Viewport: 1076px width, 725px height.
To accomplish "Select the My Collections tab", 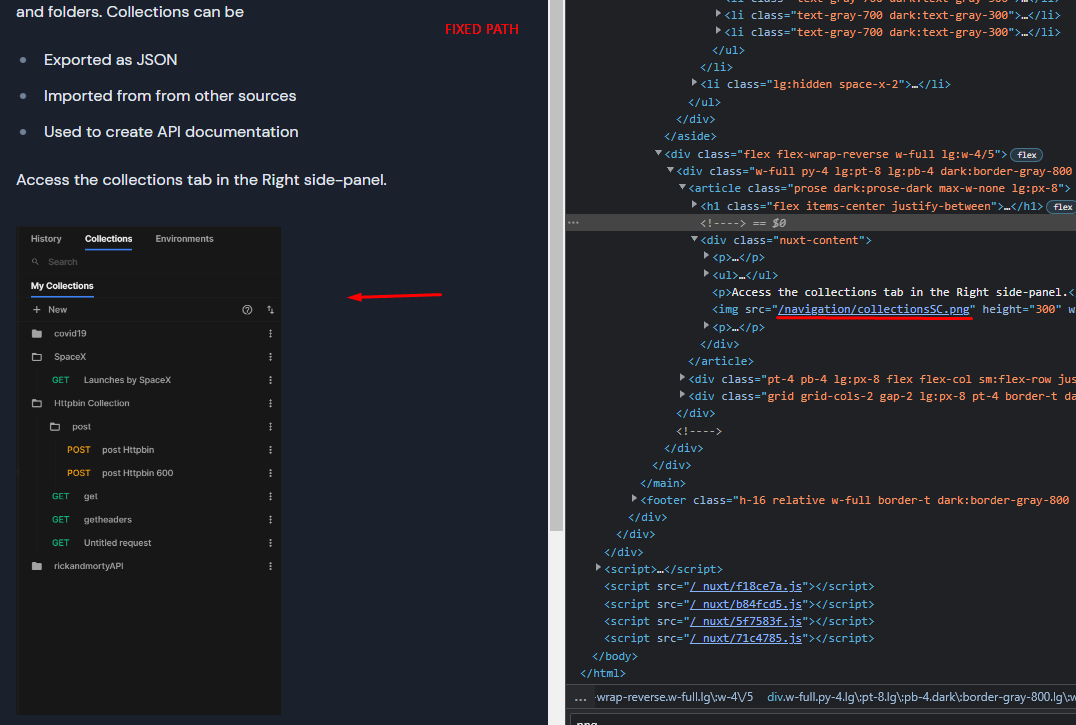I will (62, 286).
